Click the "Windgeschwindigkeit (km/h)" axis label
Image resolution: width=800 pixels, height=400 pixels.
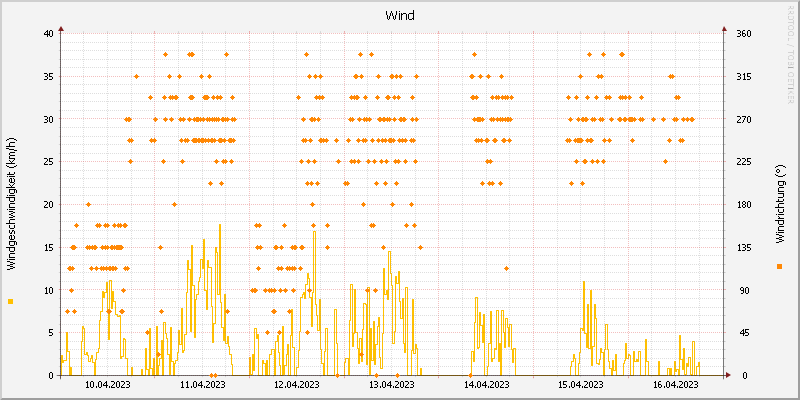(x=11, y=206)
